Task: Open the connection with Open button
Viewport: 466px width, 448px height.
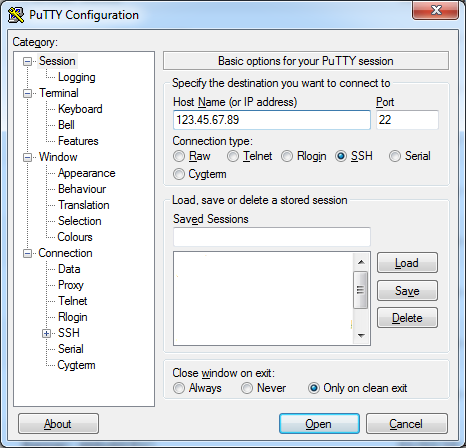Action: (x=319, y=424)
